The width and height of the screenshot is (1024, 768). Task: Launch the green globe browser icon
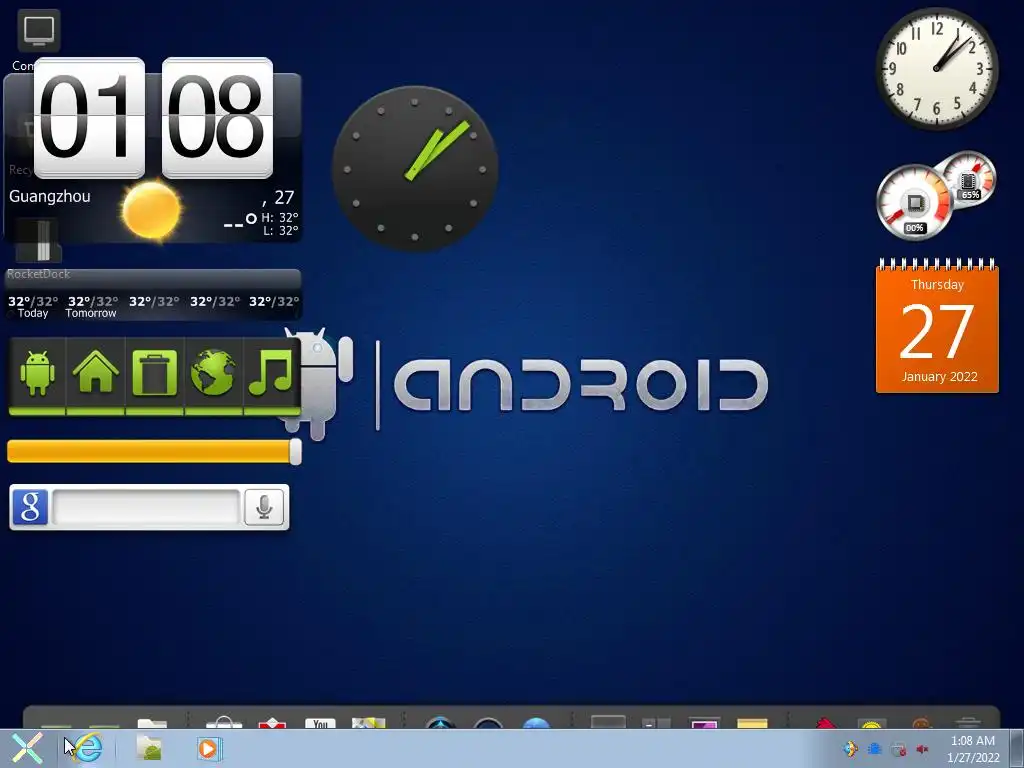coord(213,373)
